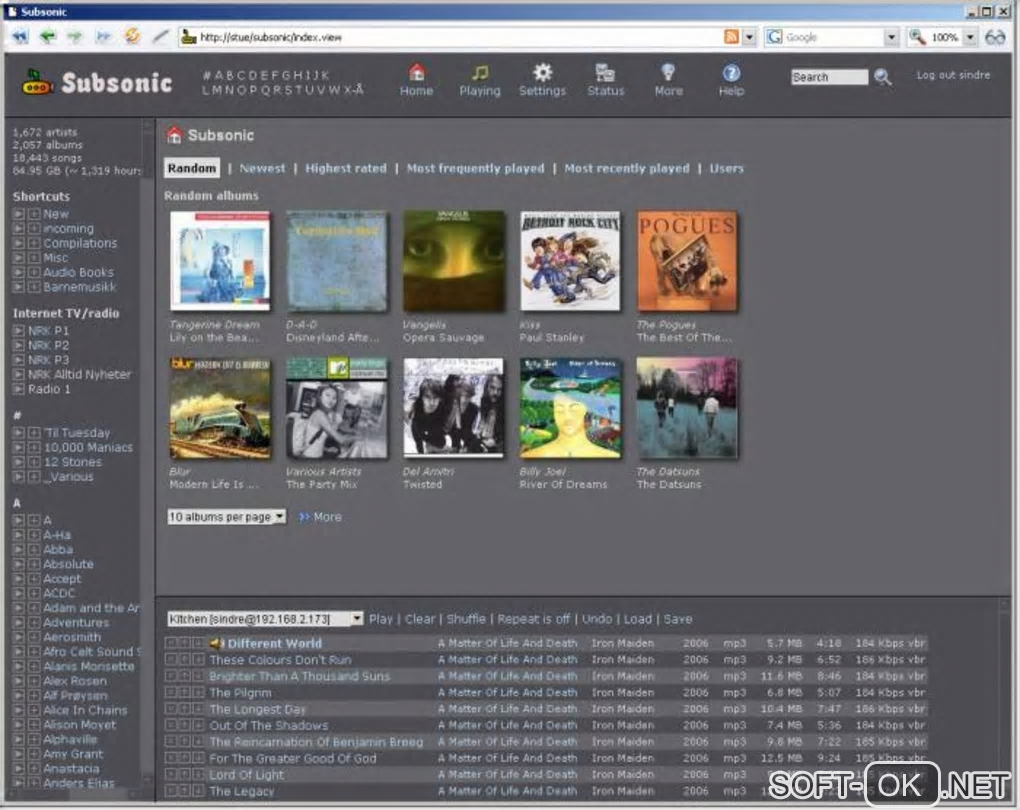Open the albums per page dropdown
This screenshot has height=810, width=1020.
point(226,517)
